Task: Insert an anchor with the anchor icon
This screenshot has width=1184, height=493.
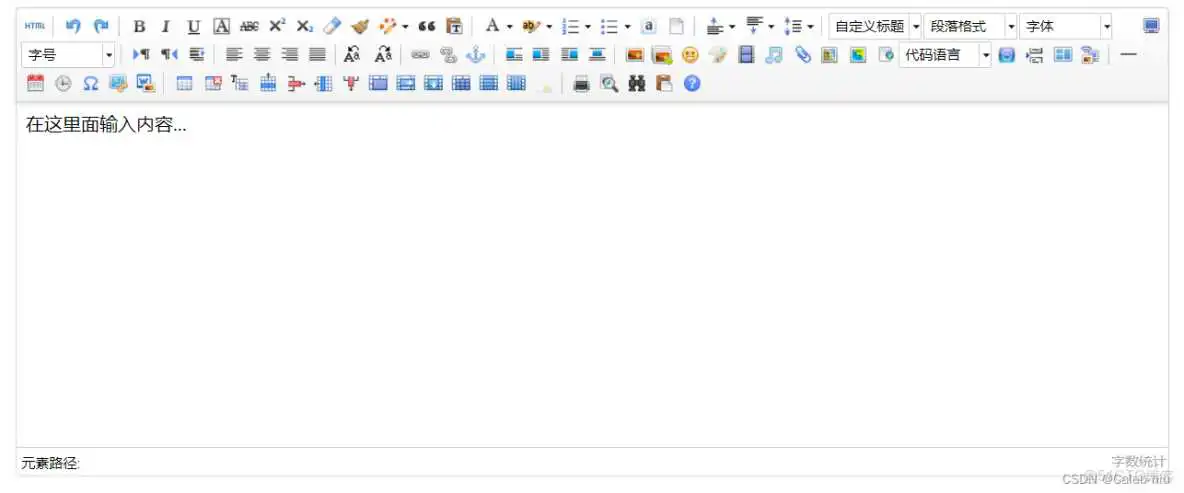Action: pos(475,55)
